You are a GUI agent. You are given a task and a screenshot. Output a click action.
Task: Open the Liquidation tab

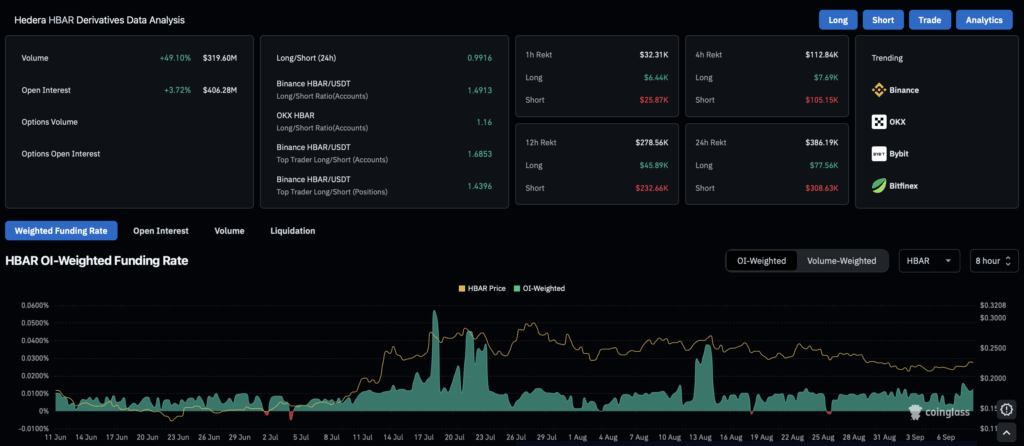(293, 231)
